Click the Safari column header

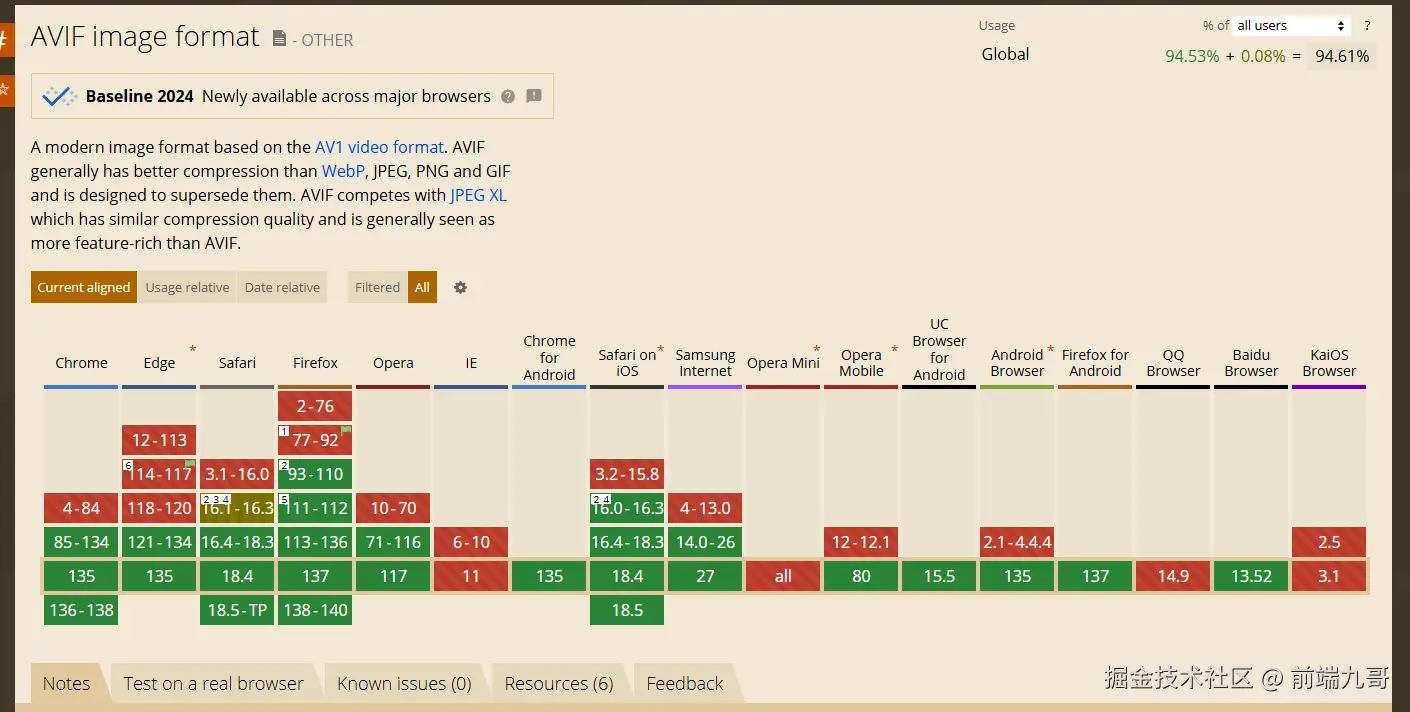coord(237,363)
